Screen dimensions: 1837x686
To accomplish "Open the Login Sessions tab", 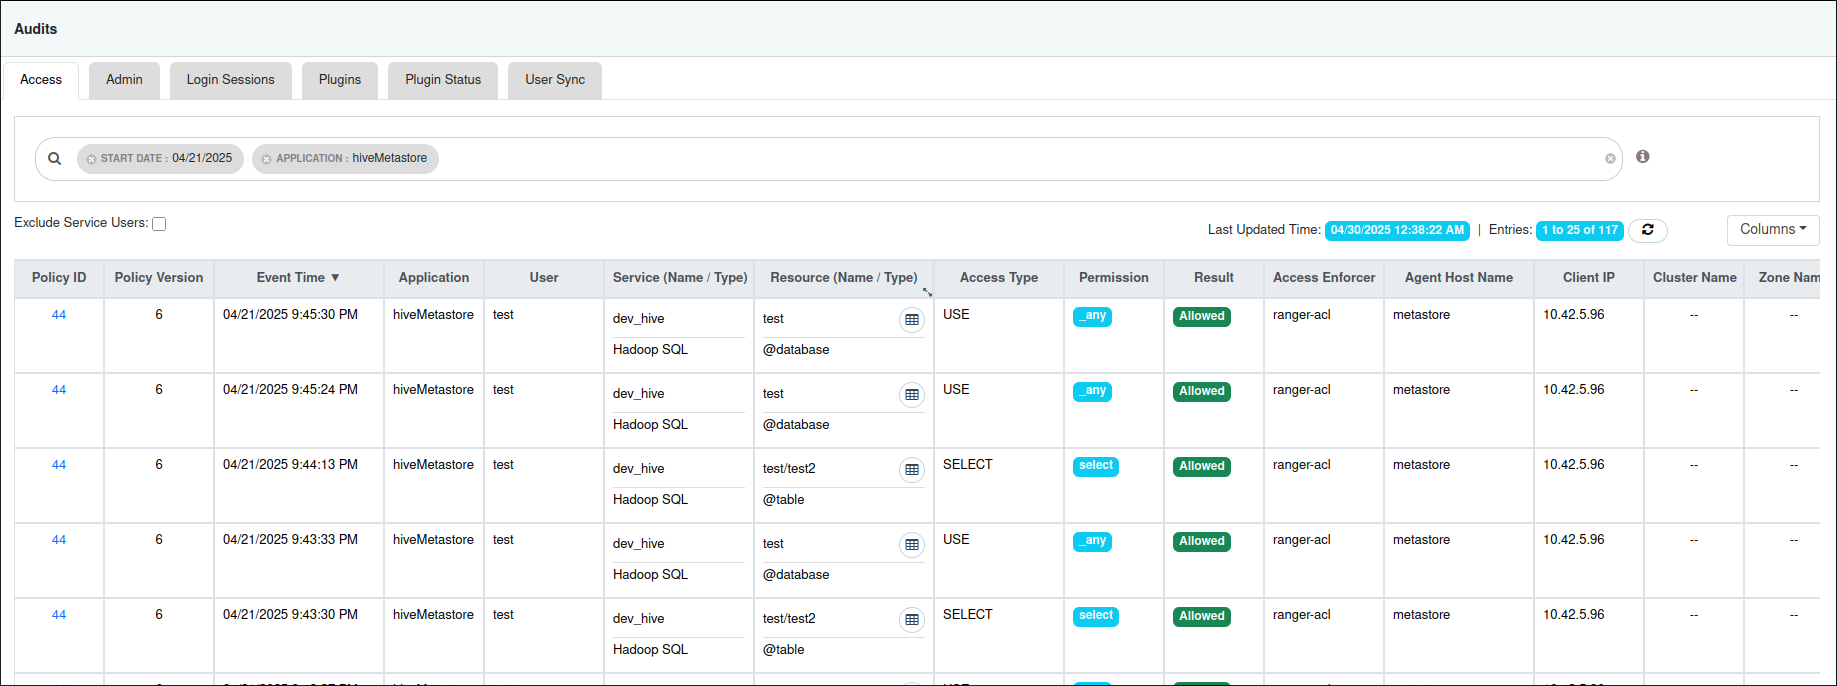I will point(230,80).
